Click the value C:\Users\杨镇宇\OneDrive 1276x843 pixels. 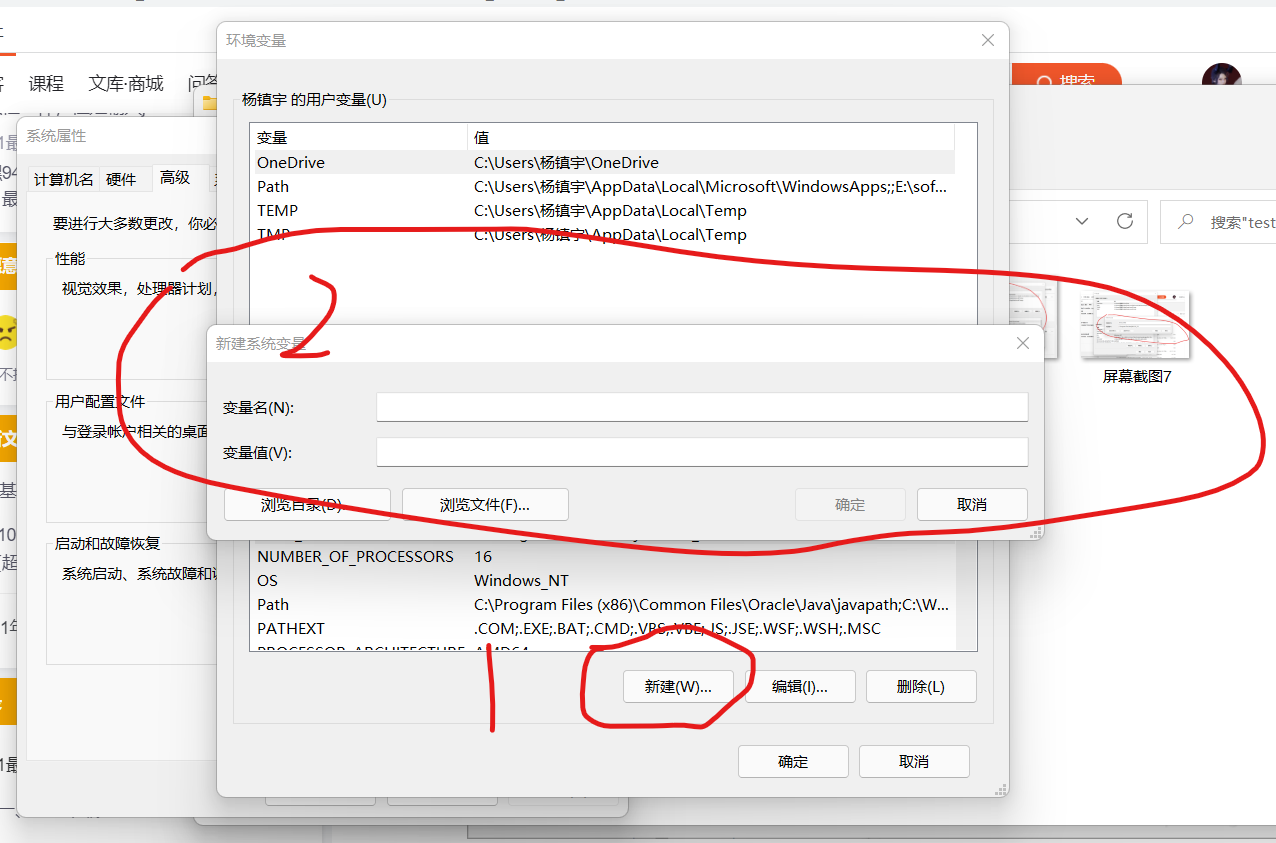(x=566, y=162)
